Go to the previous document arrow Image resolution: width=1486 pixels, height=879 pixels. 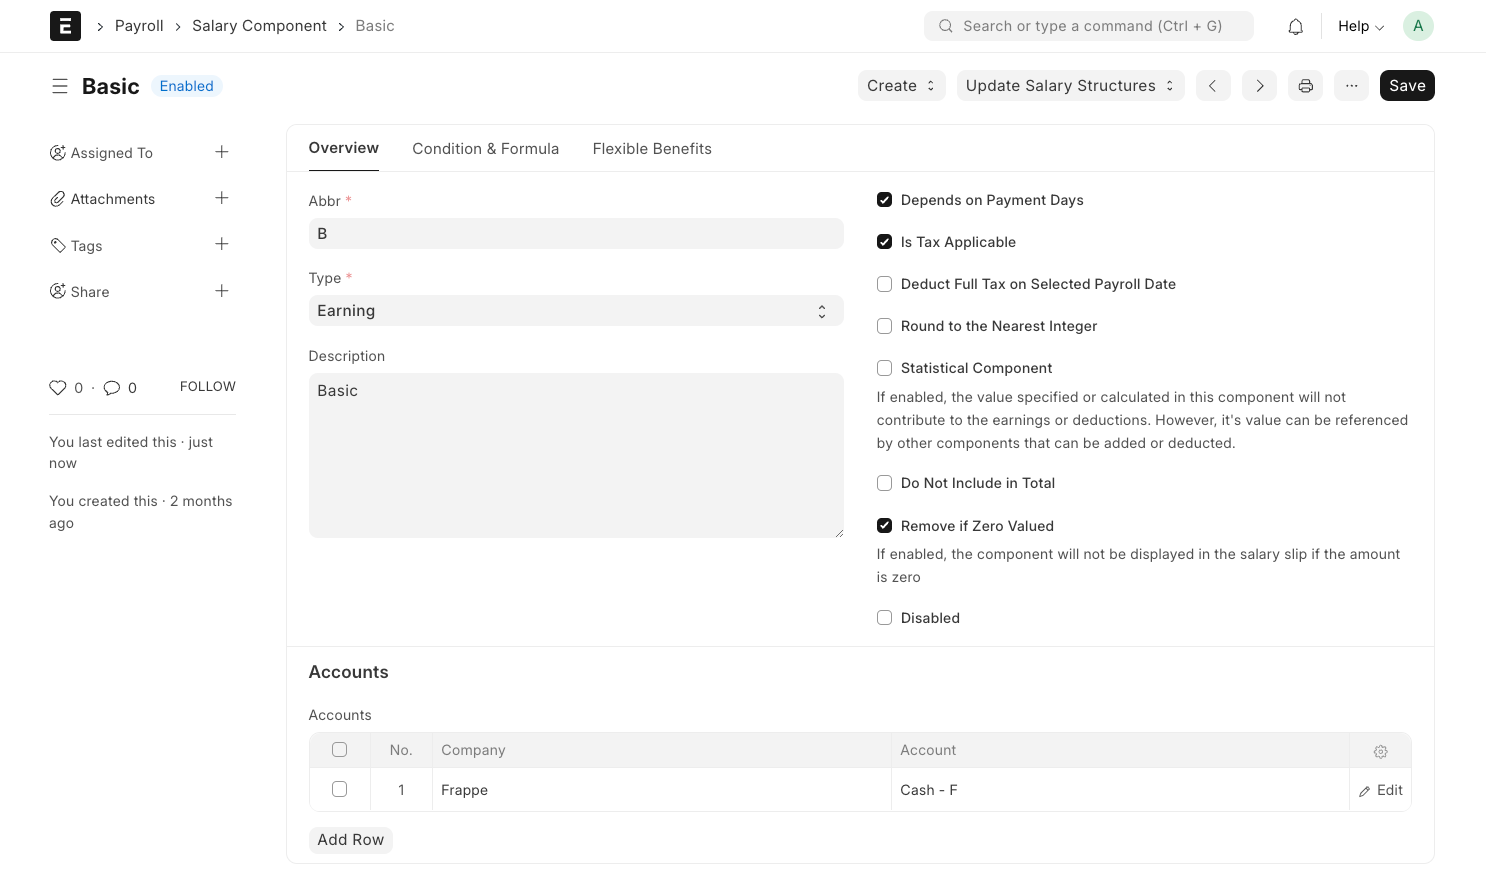[1212, 86]
